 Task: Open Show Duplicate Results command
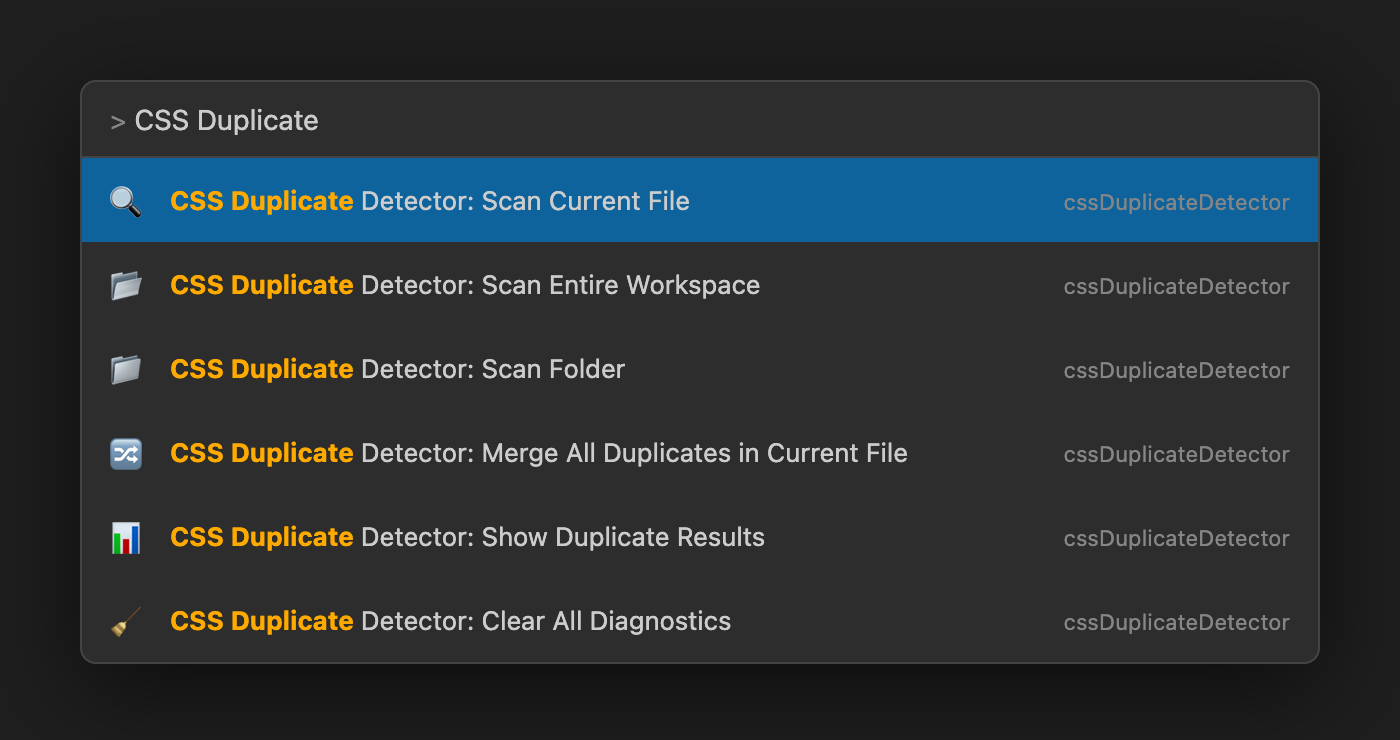[700, 537]
